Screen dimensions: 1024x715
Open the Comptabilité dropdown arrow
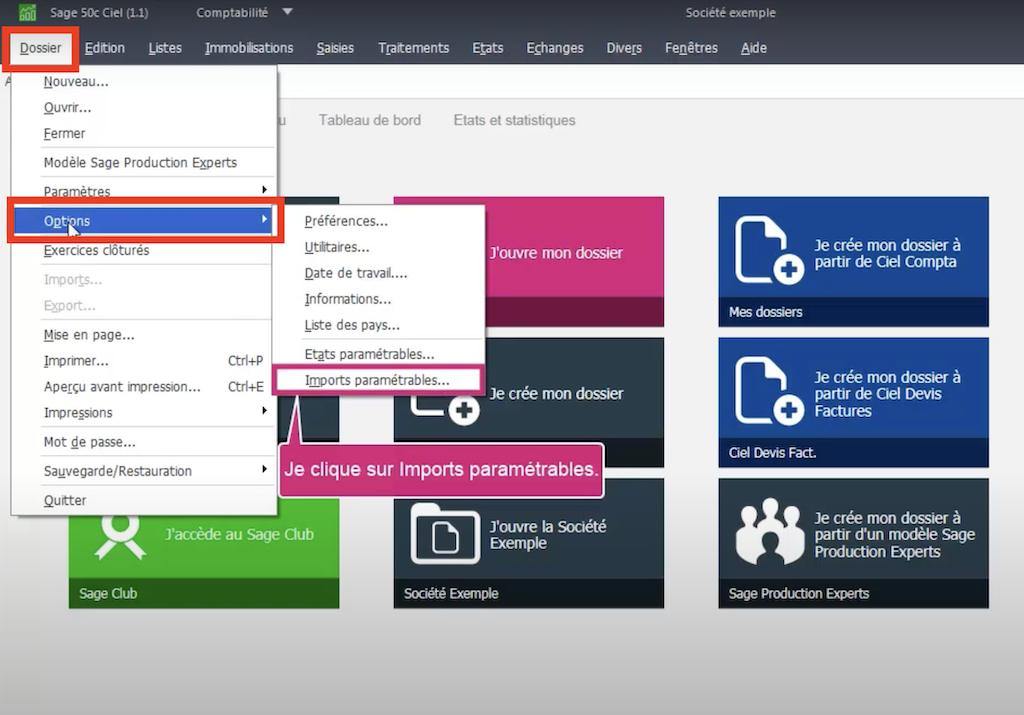[x=287, y=12]
